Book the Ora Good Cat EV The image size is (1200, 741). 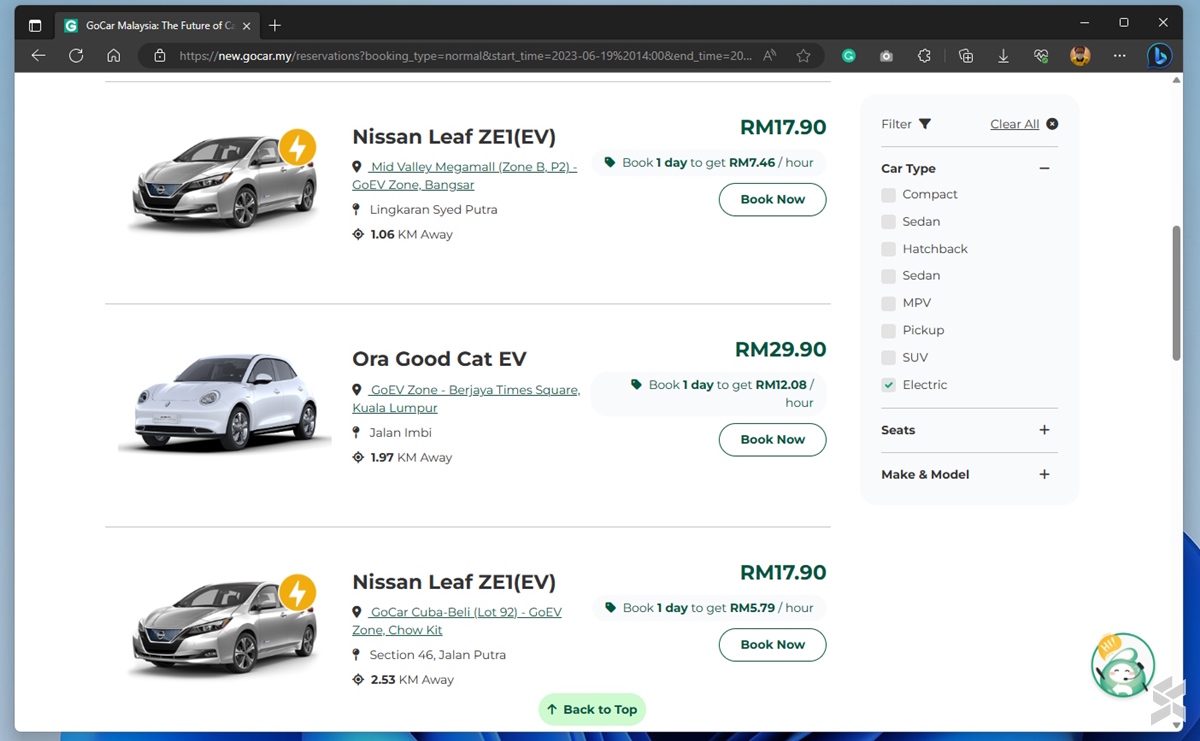pyautogui.click(x=772, y=440)
